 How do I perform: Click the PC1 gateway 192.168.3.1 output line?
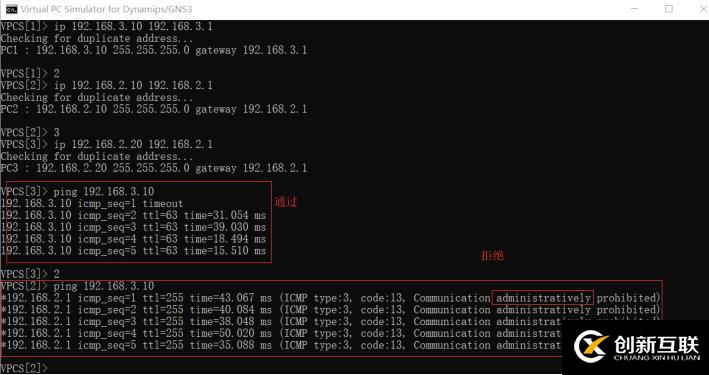tap(154, 50)
